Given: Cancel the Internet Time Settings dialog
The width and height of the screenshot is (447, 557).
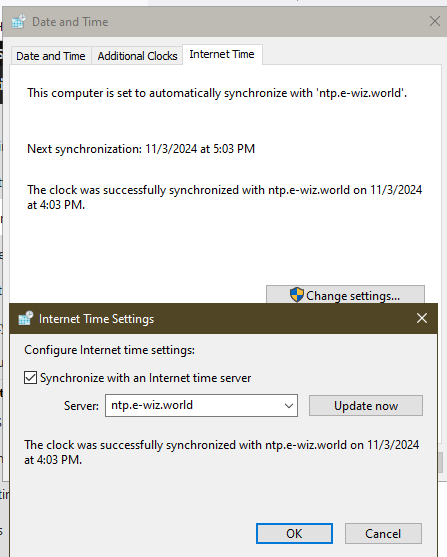Looking at the screenshot, I should pyautogui.click(x=383, y=533).
